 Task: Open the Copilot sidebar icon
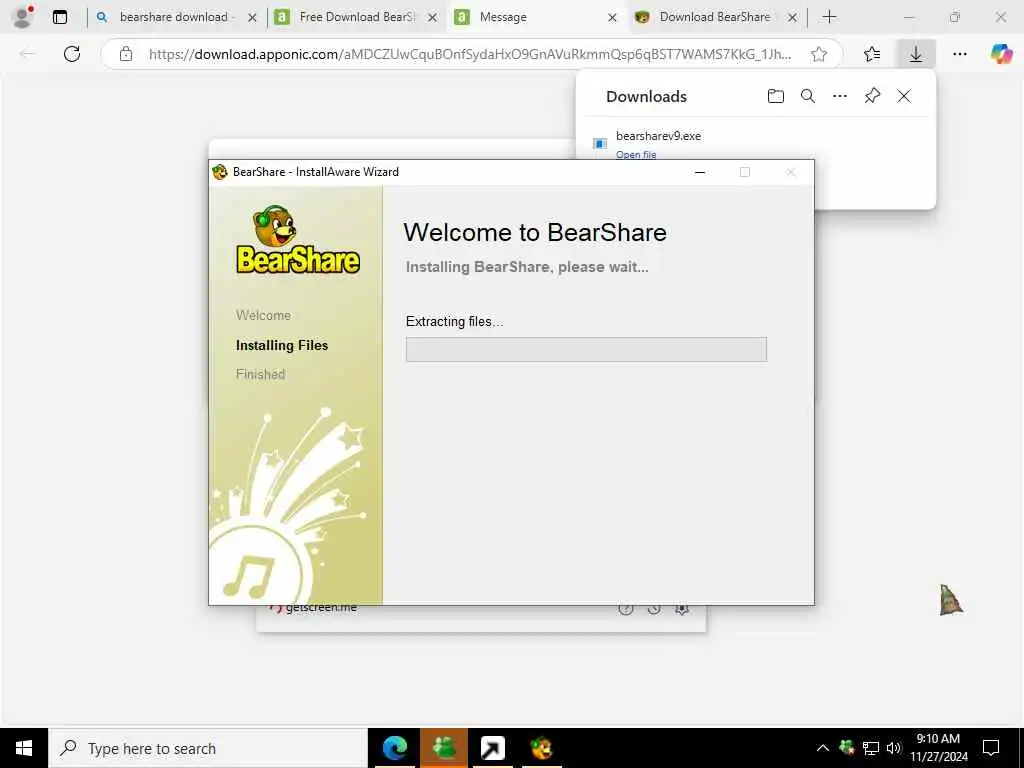click(x=1000, y=54)
